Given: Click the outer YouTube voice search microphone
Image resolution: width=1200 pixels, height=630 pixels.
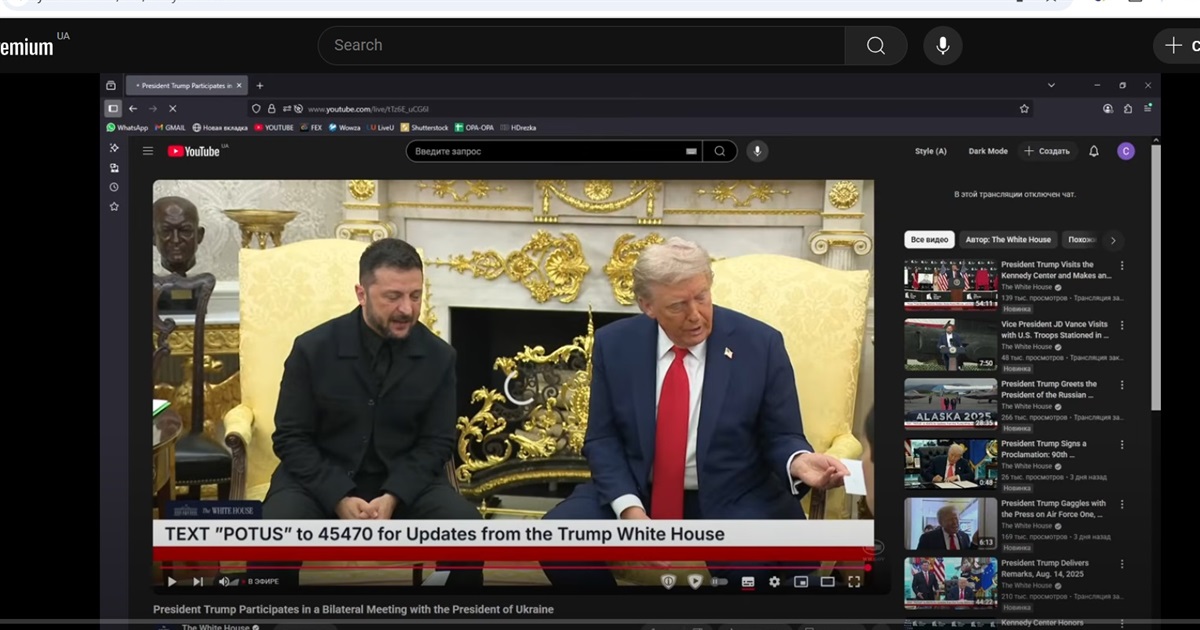Looking at the screenshot, I should (942, 45).
